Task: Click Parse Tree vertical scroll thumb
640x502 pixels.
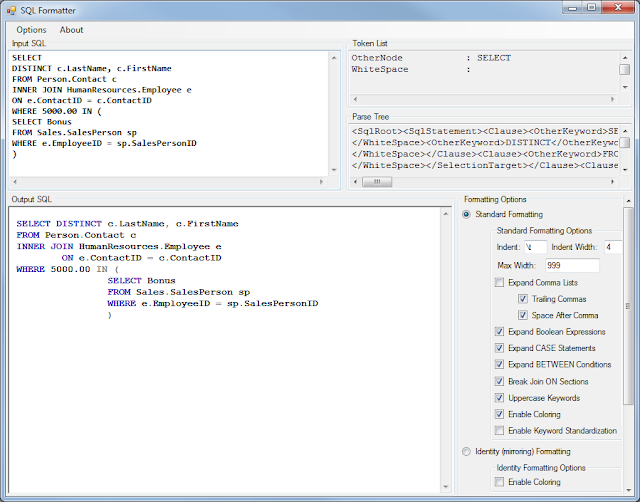Action: tap(625, 142)
